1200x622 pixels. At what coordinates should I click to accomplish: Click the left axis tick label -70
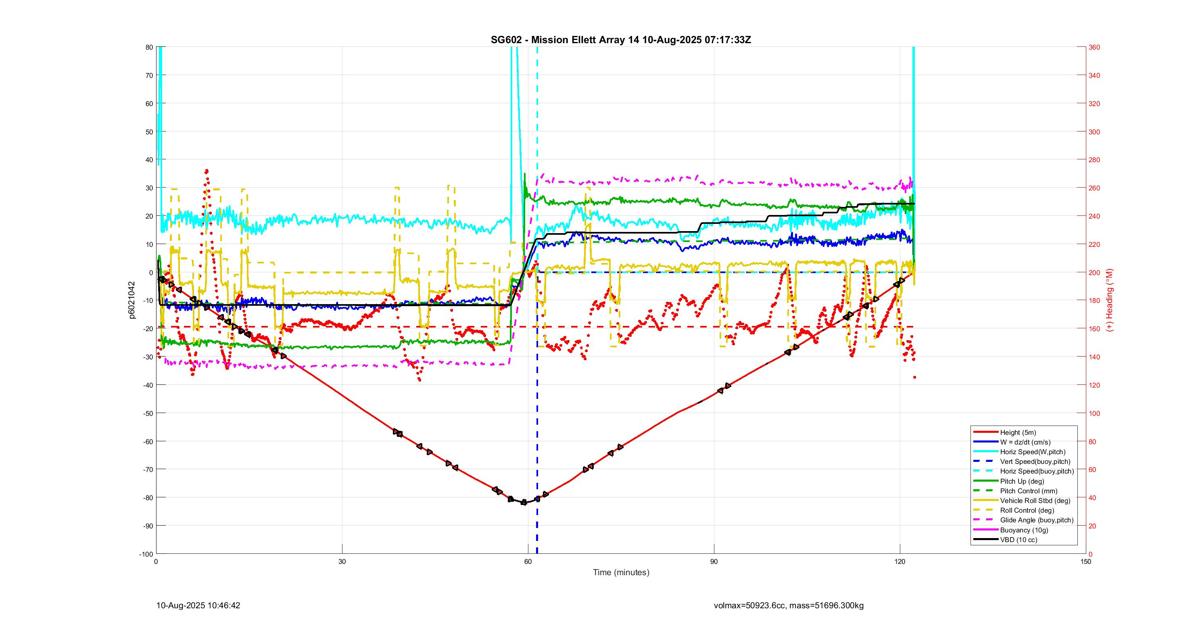coord(147,469)
